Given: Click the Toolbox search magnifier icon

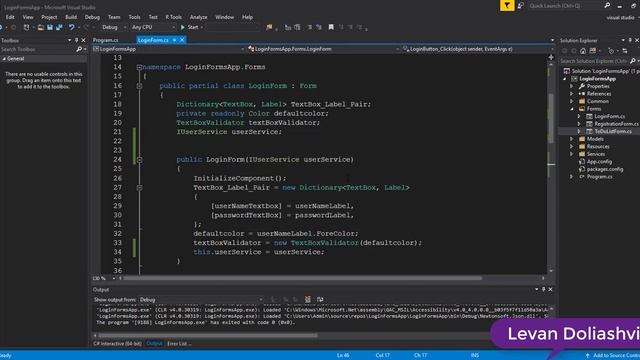Looking at the screenshot, I should point(79,49).
